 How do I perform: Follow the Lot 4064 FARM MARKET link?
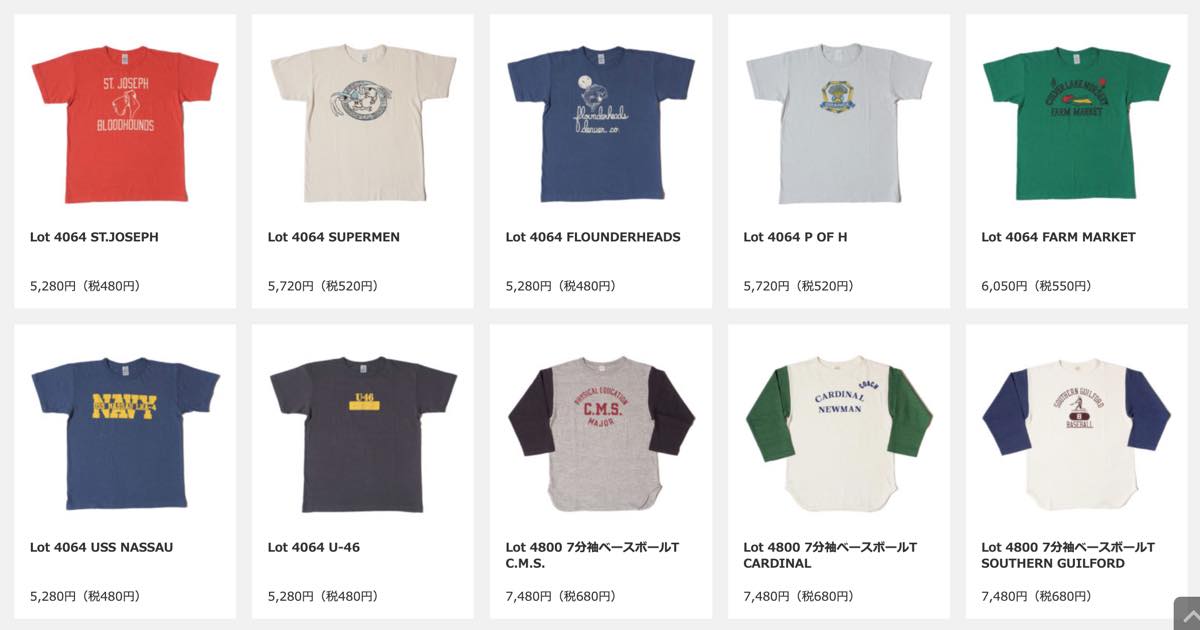(x=1058, y=237)
